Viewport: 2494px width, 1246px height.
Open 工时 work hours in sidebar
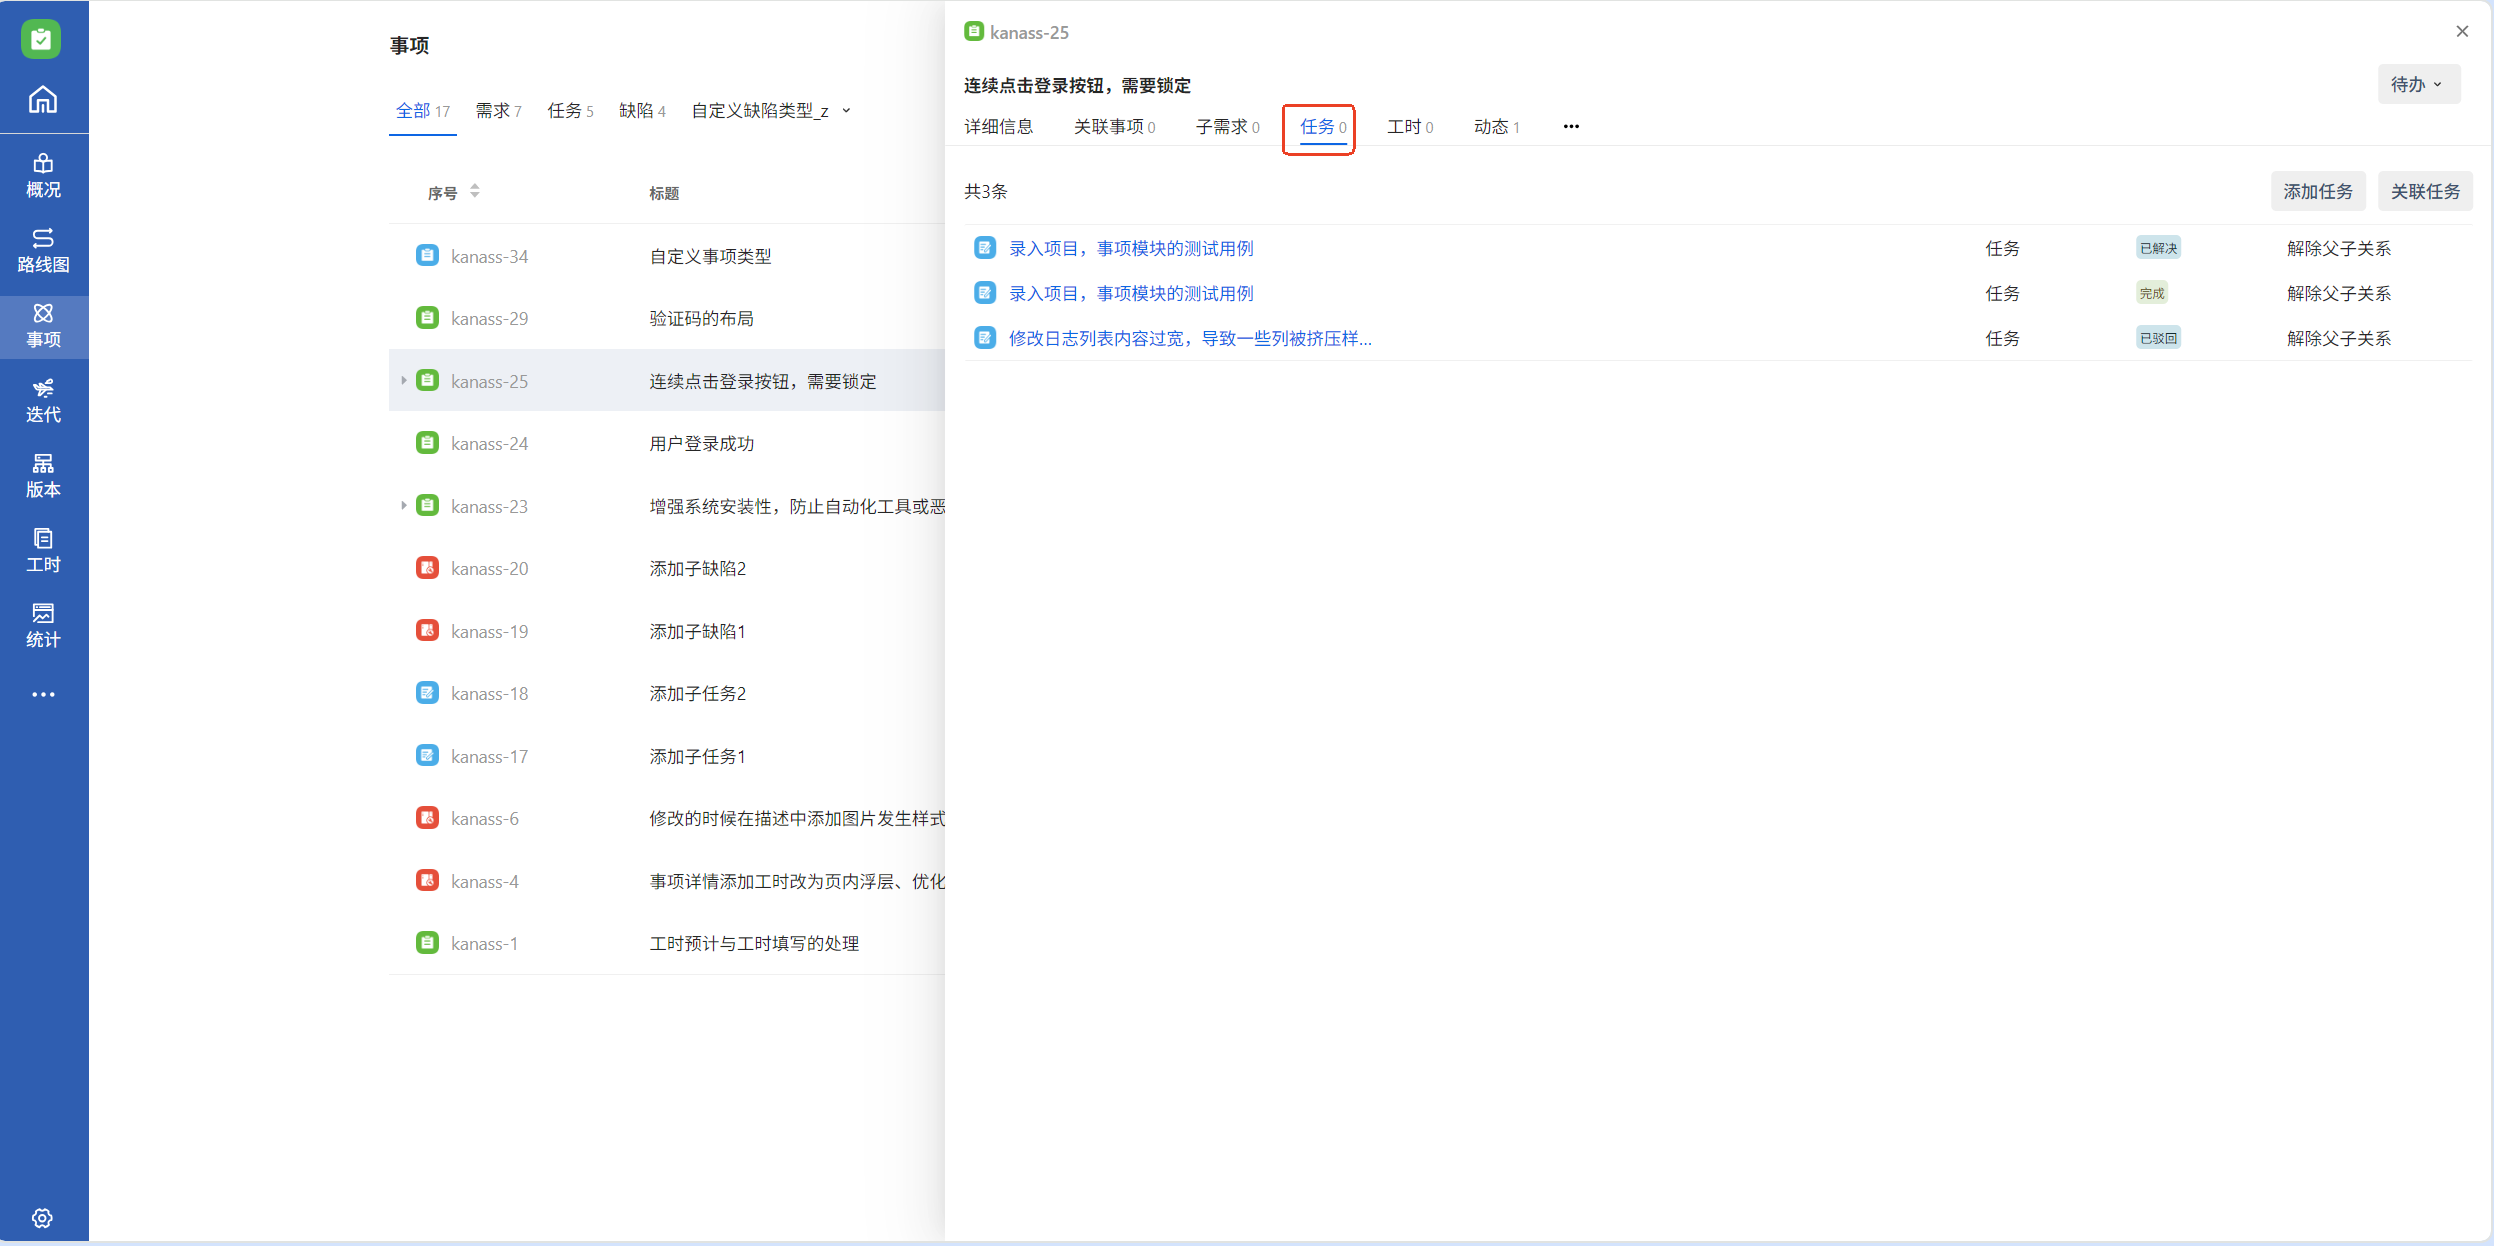click(x=43, y=551)
